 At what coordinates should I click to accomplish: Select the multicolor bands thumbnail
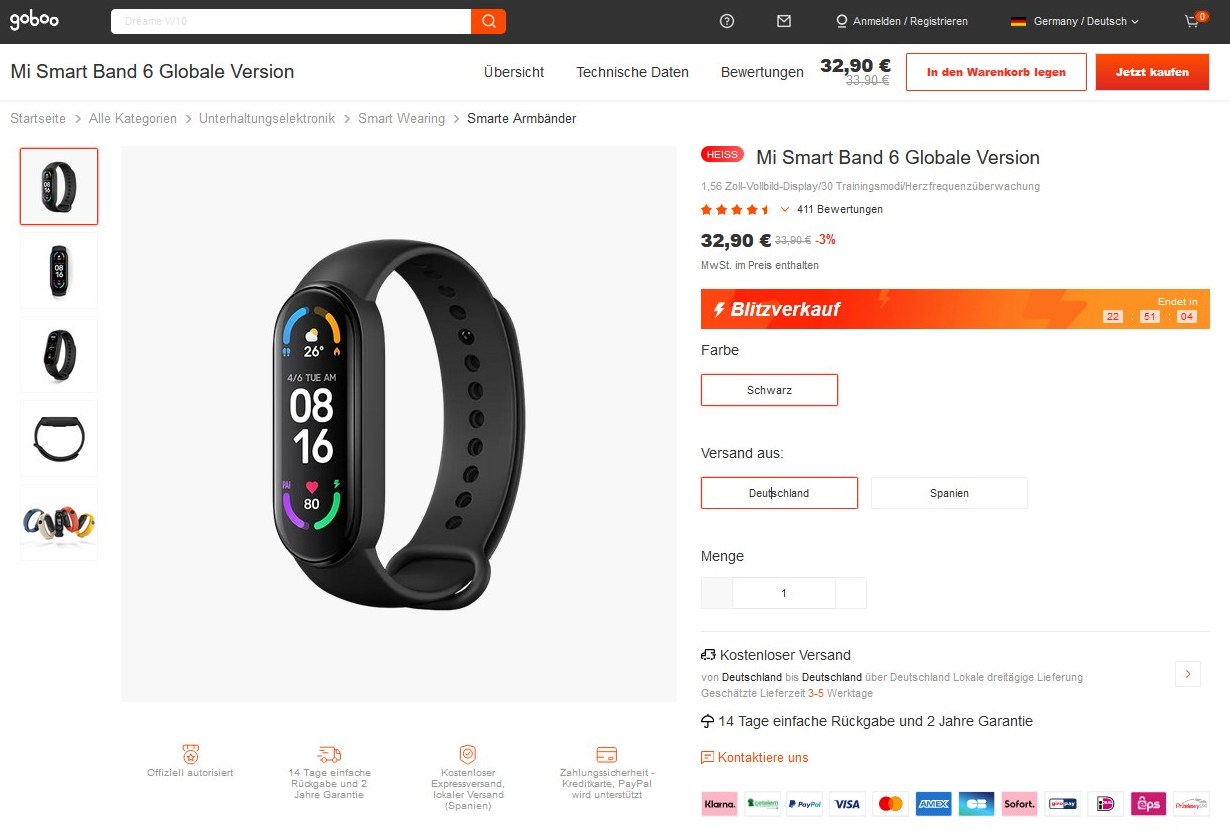(x=59, y=522)
